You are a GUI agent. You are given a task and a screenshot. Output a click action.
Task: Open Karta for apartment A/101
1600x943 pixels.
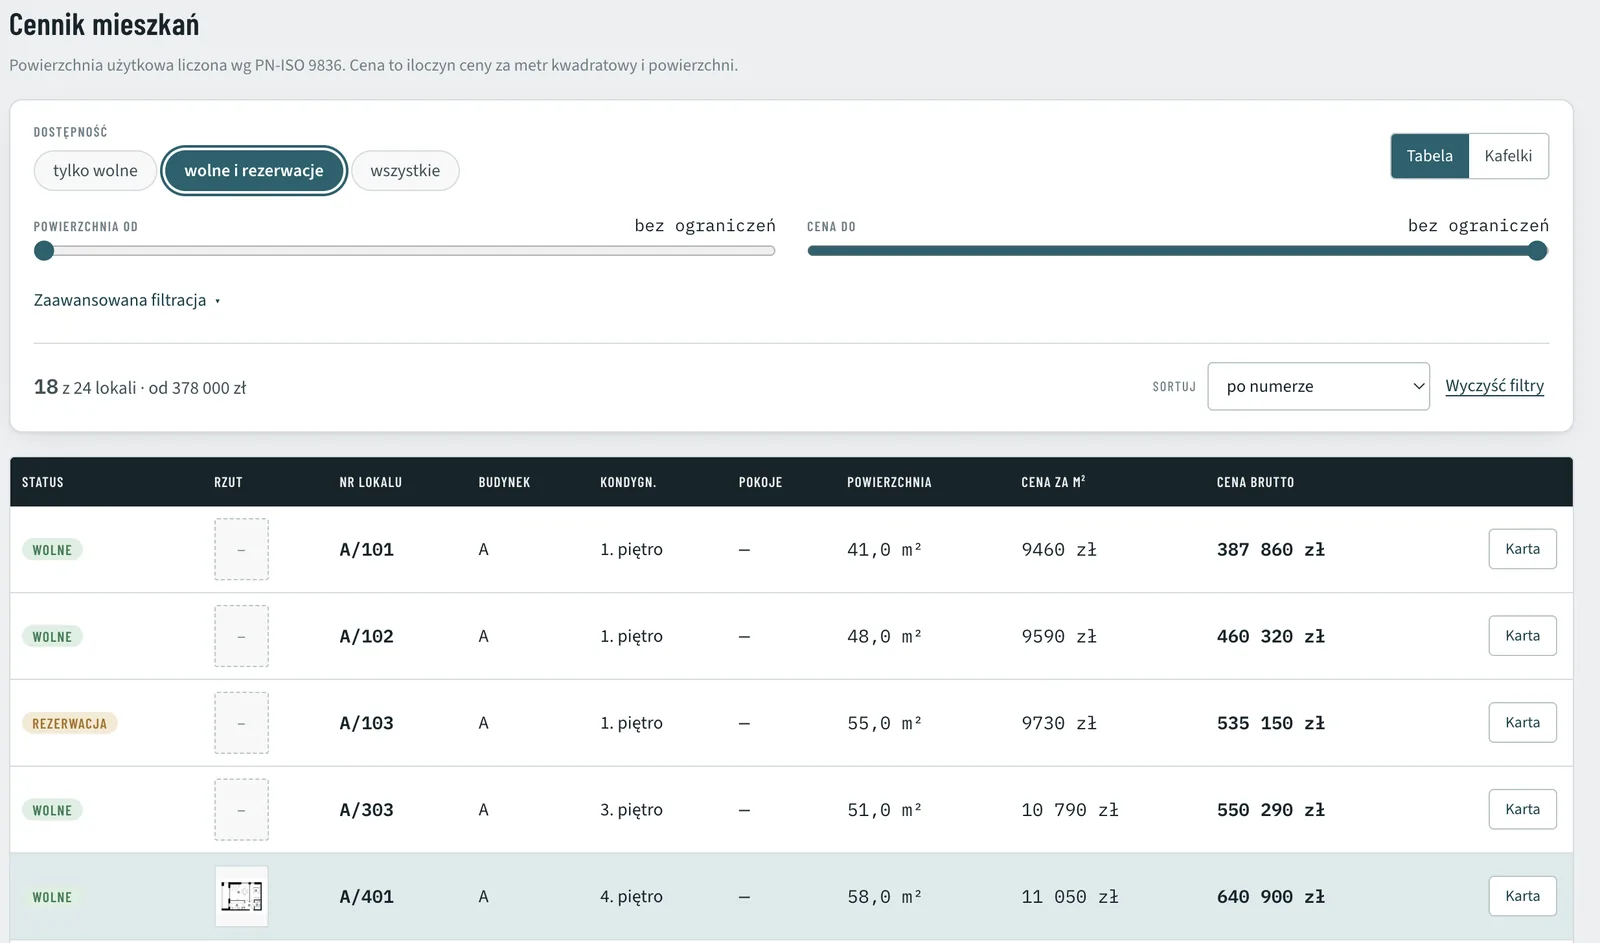point(1522,549)
